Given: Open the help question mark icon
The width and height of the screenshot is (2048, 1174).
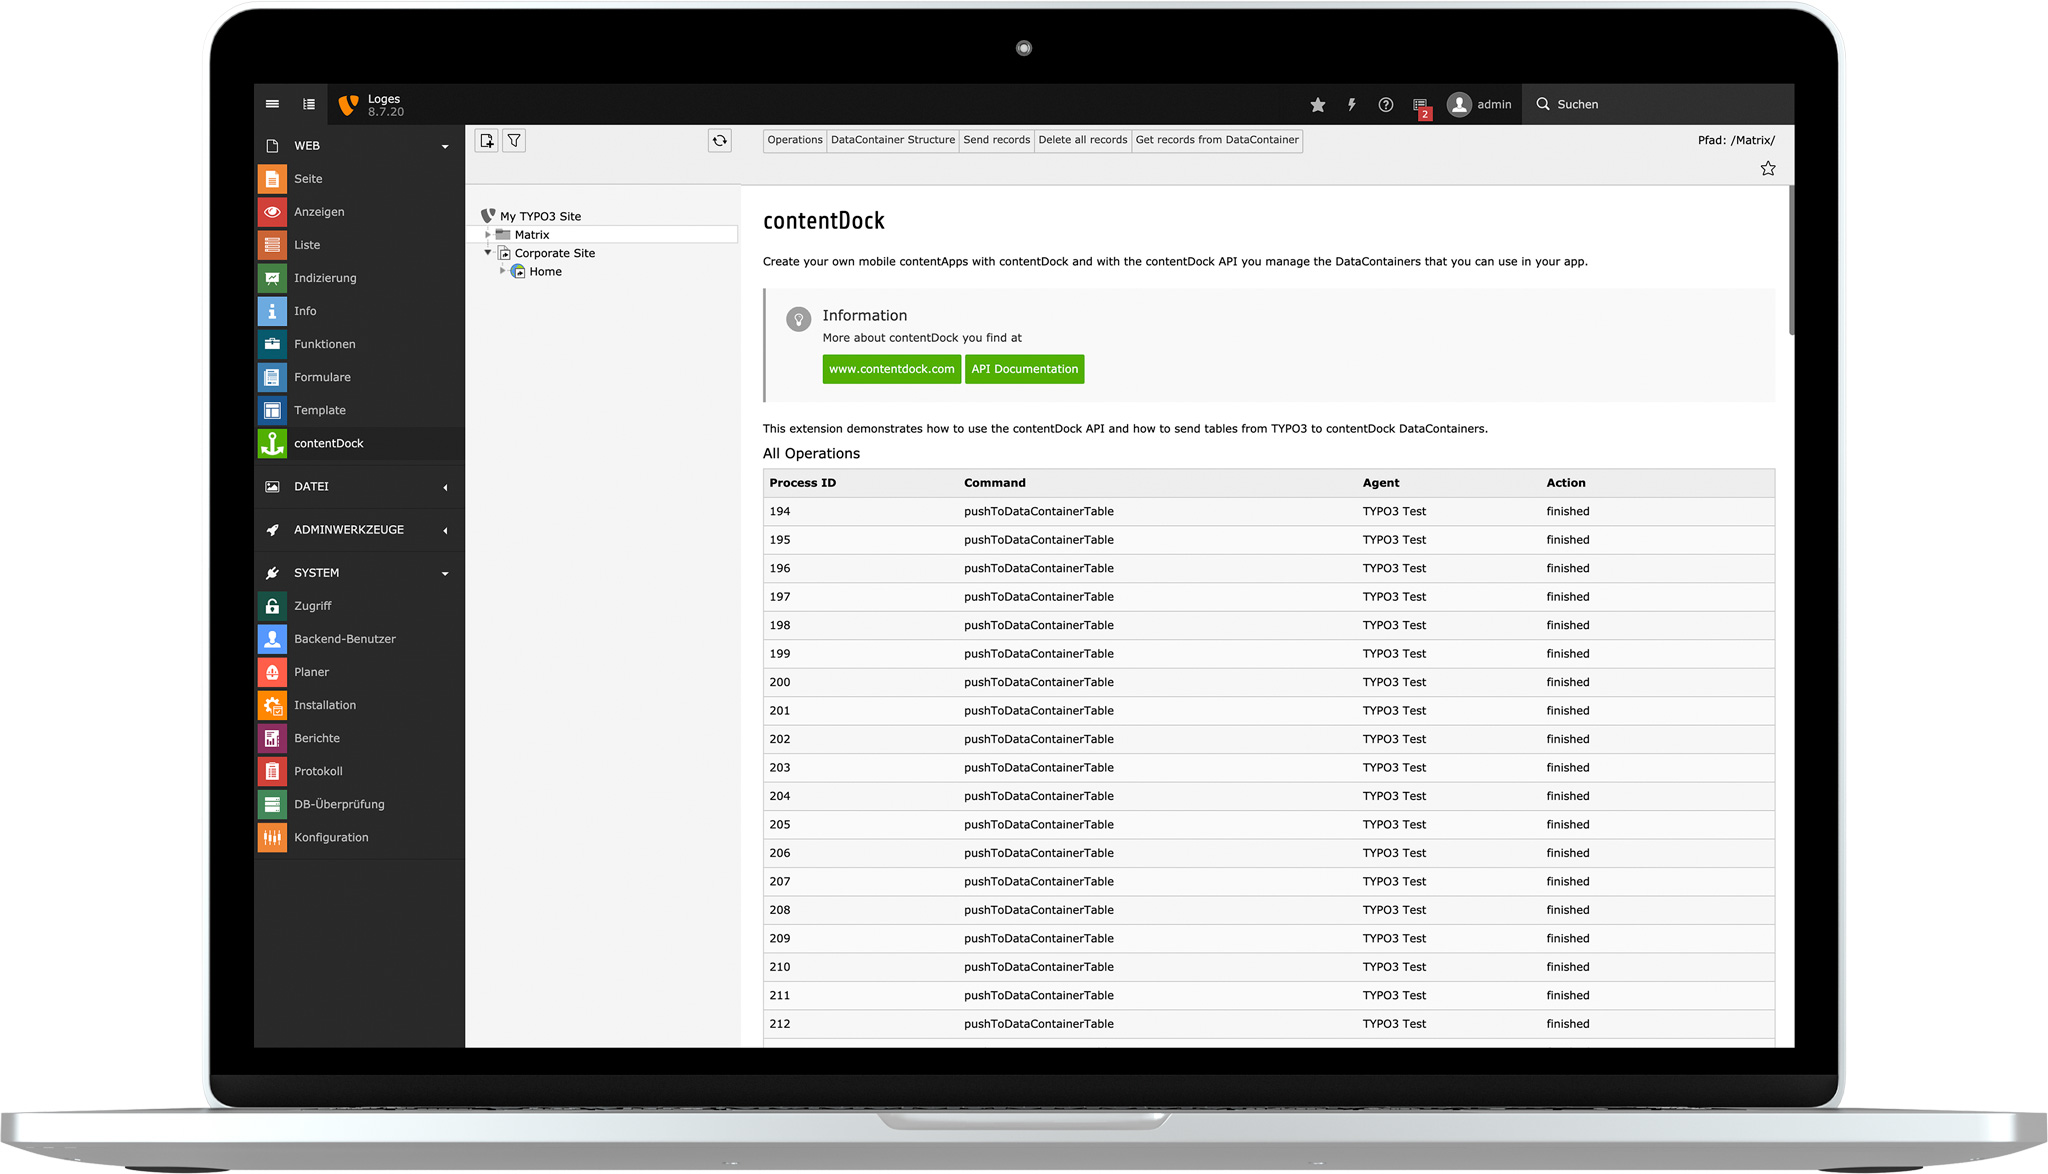Looking at the screenshot, I should tap(1386, 104).
